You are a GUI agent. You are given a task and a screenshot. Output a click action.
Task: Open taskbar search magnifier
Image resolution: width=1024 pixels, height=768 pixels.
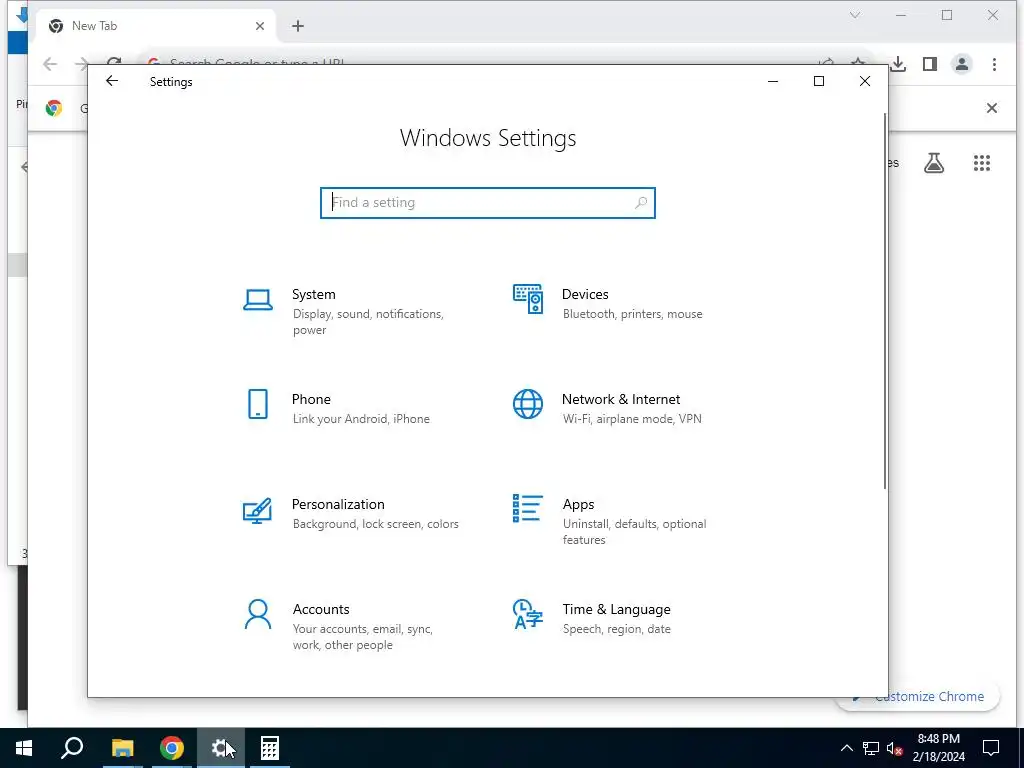72,748
